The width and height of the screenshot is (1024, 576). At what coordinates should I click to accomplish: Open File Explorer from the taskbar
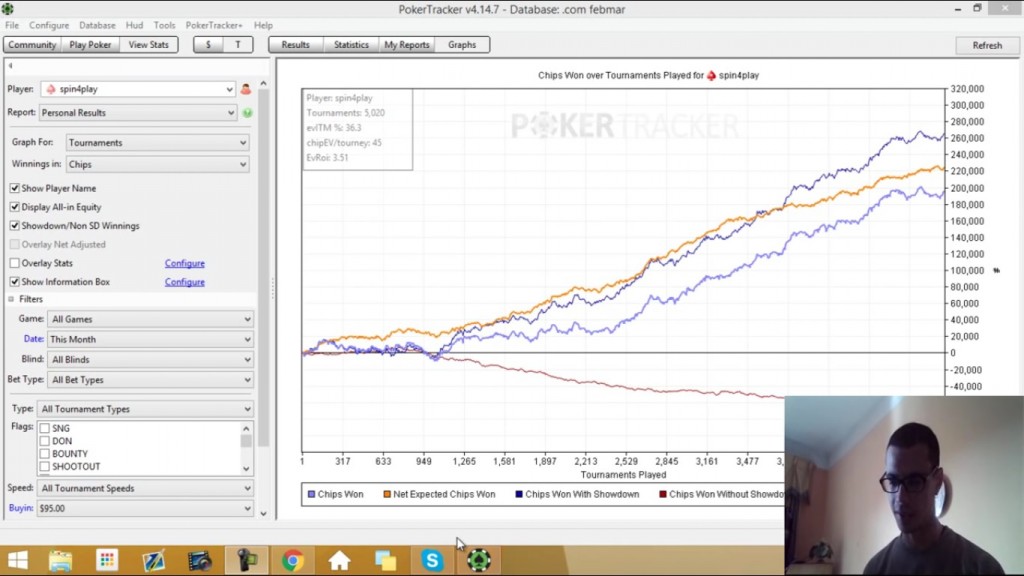point(60,560)
